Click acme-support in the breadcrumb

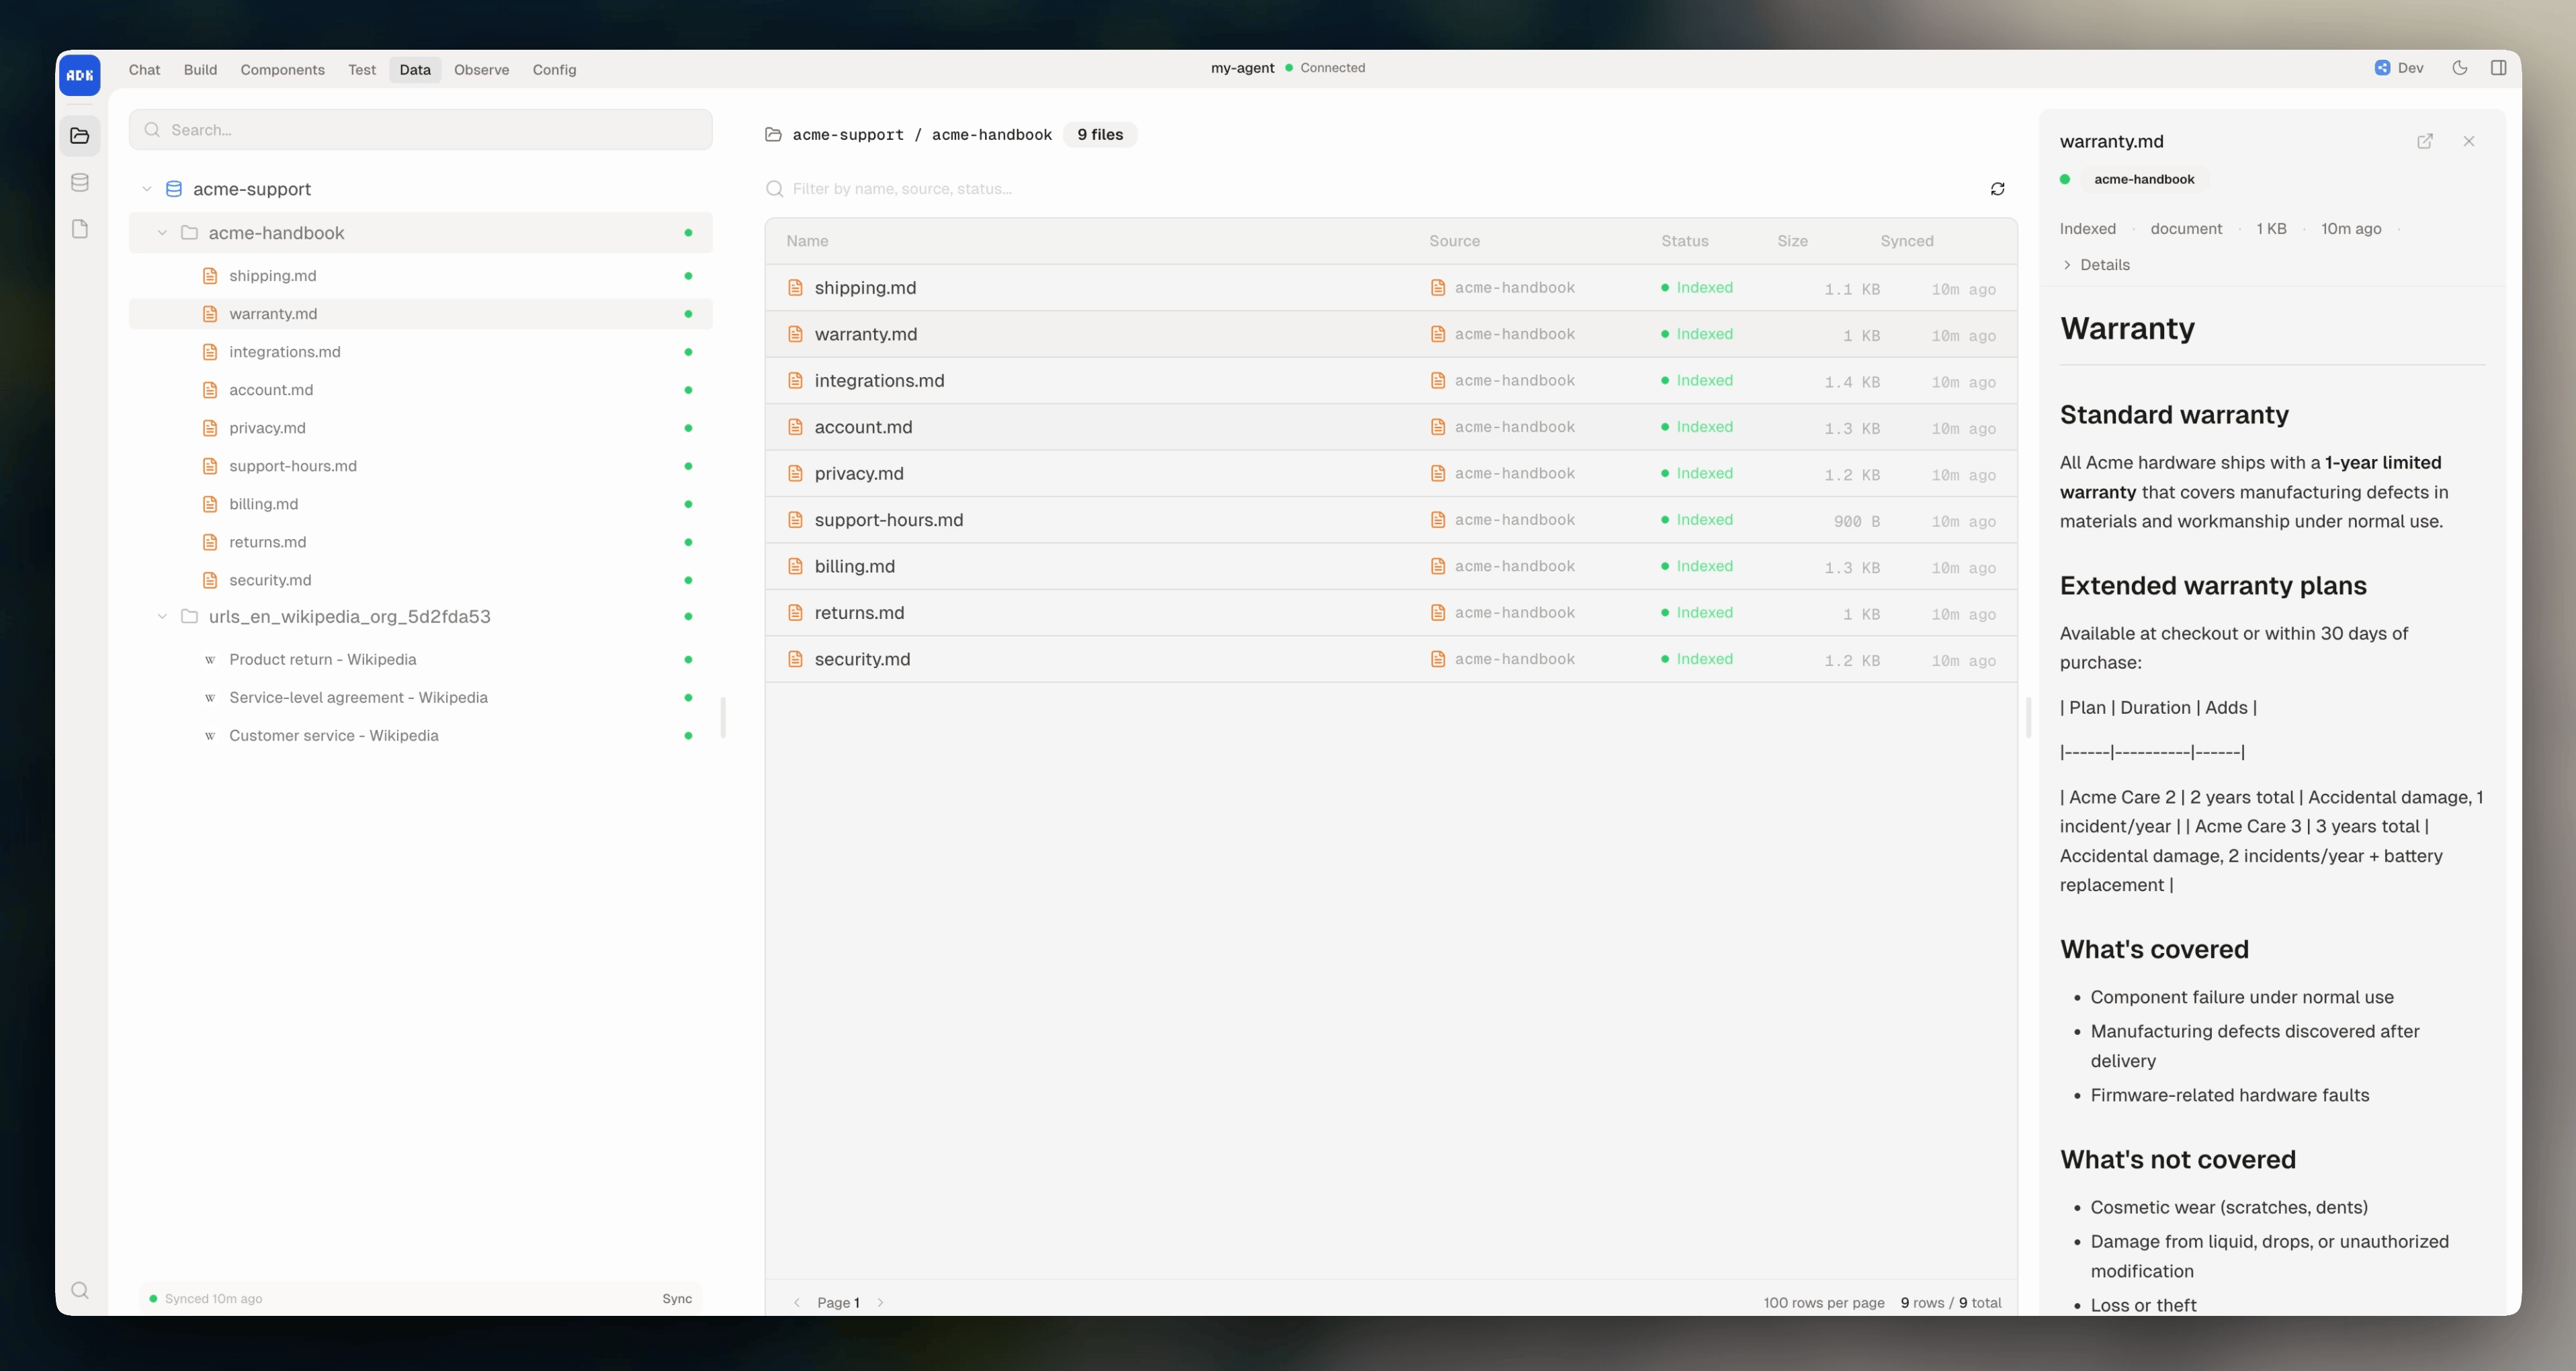pyautogui.click(x=848, y=135)
